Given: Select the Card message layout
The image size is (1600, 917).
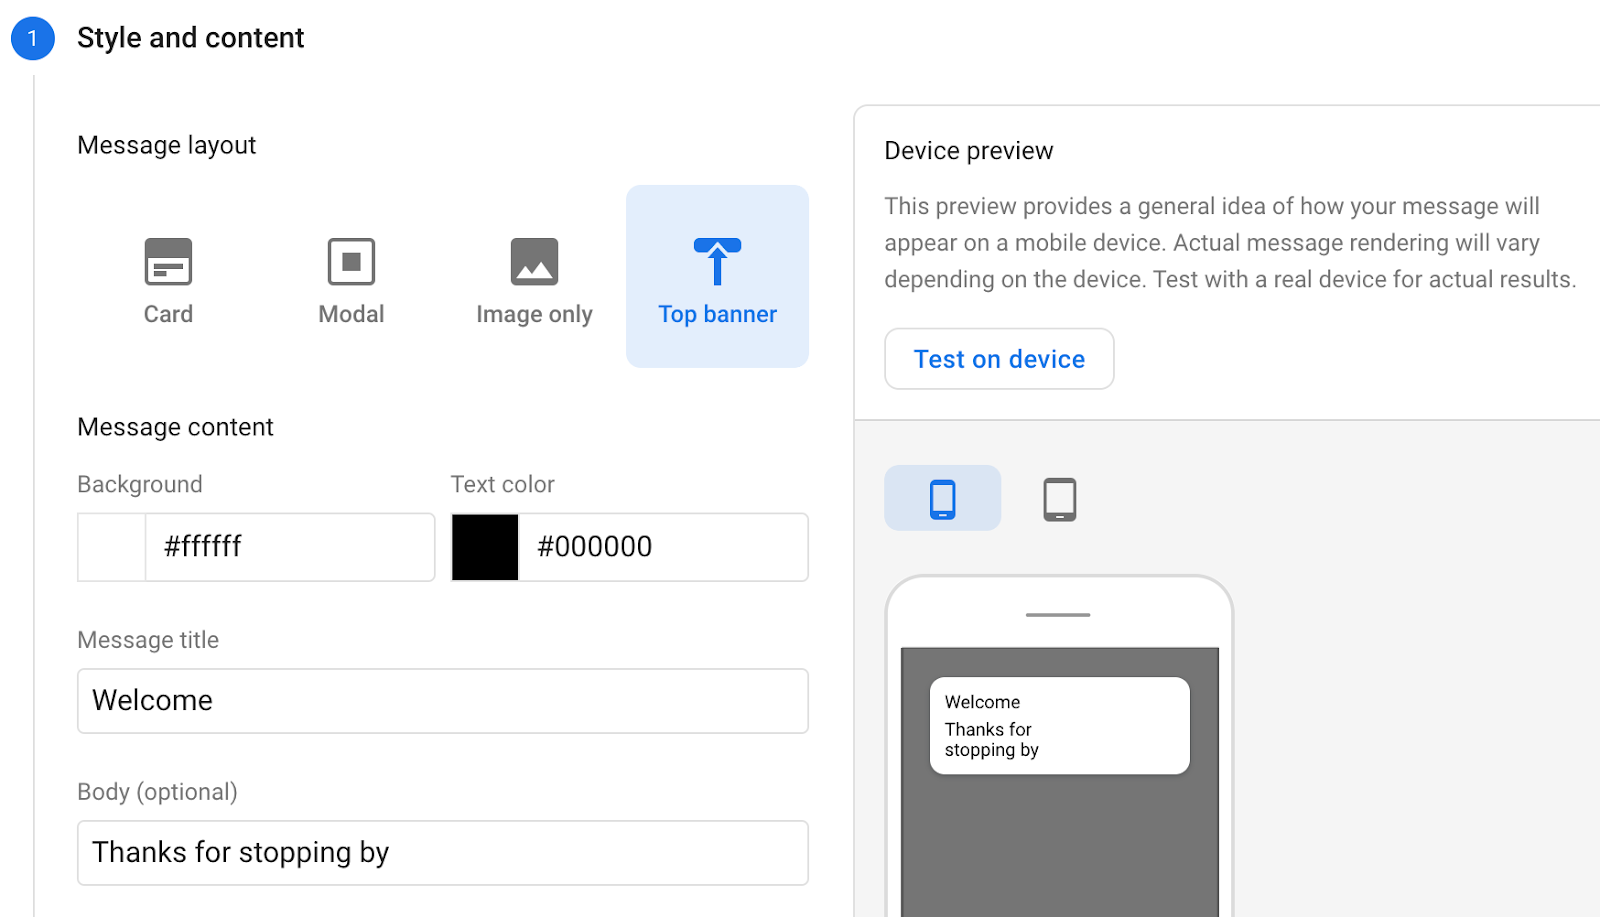Looking at the screenshot, I should (x=168, y=278).
